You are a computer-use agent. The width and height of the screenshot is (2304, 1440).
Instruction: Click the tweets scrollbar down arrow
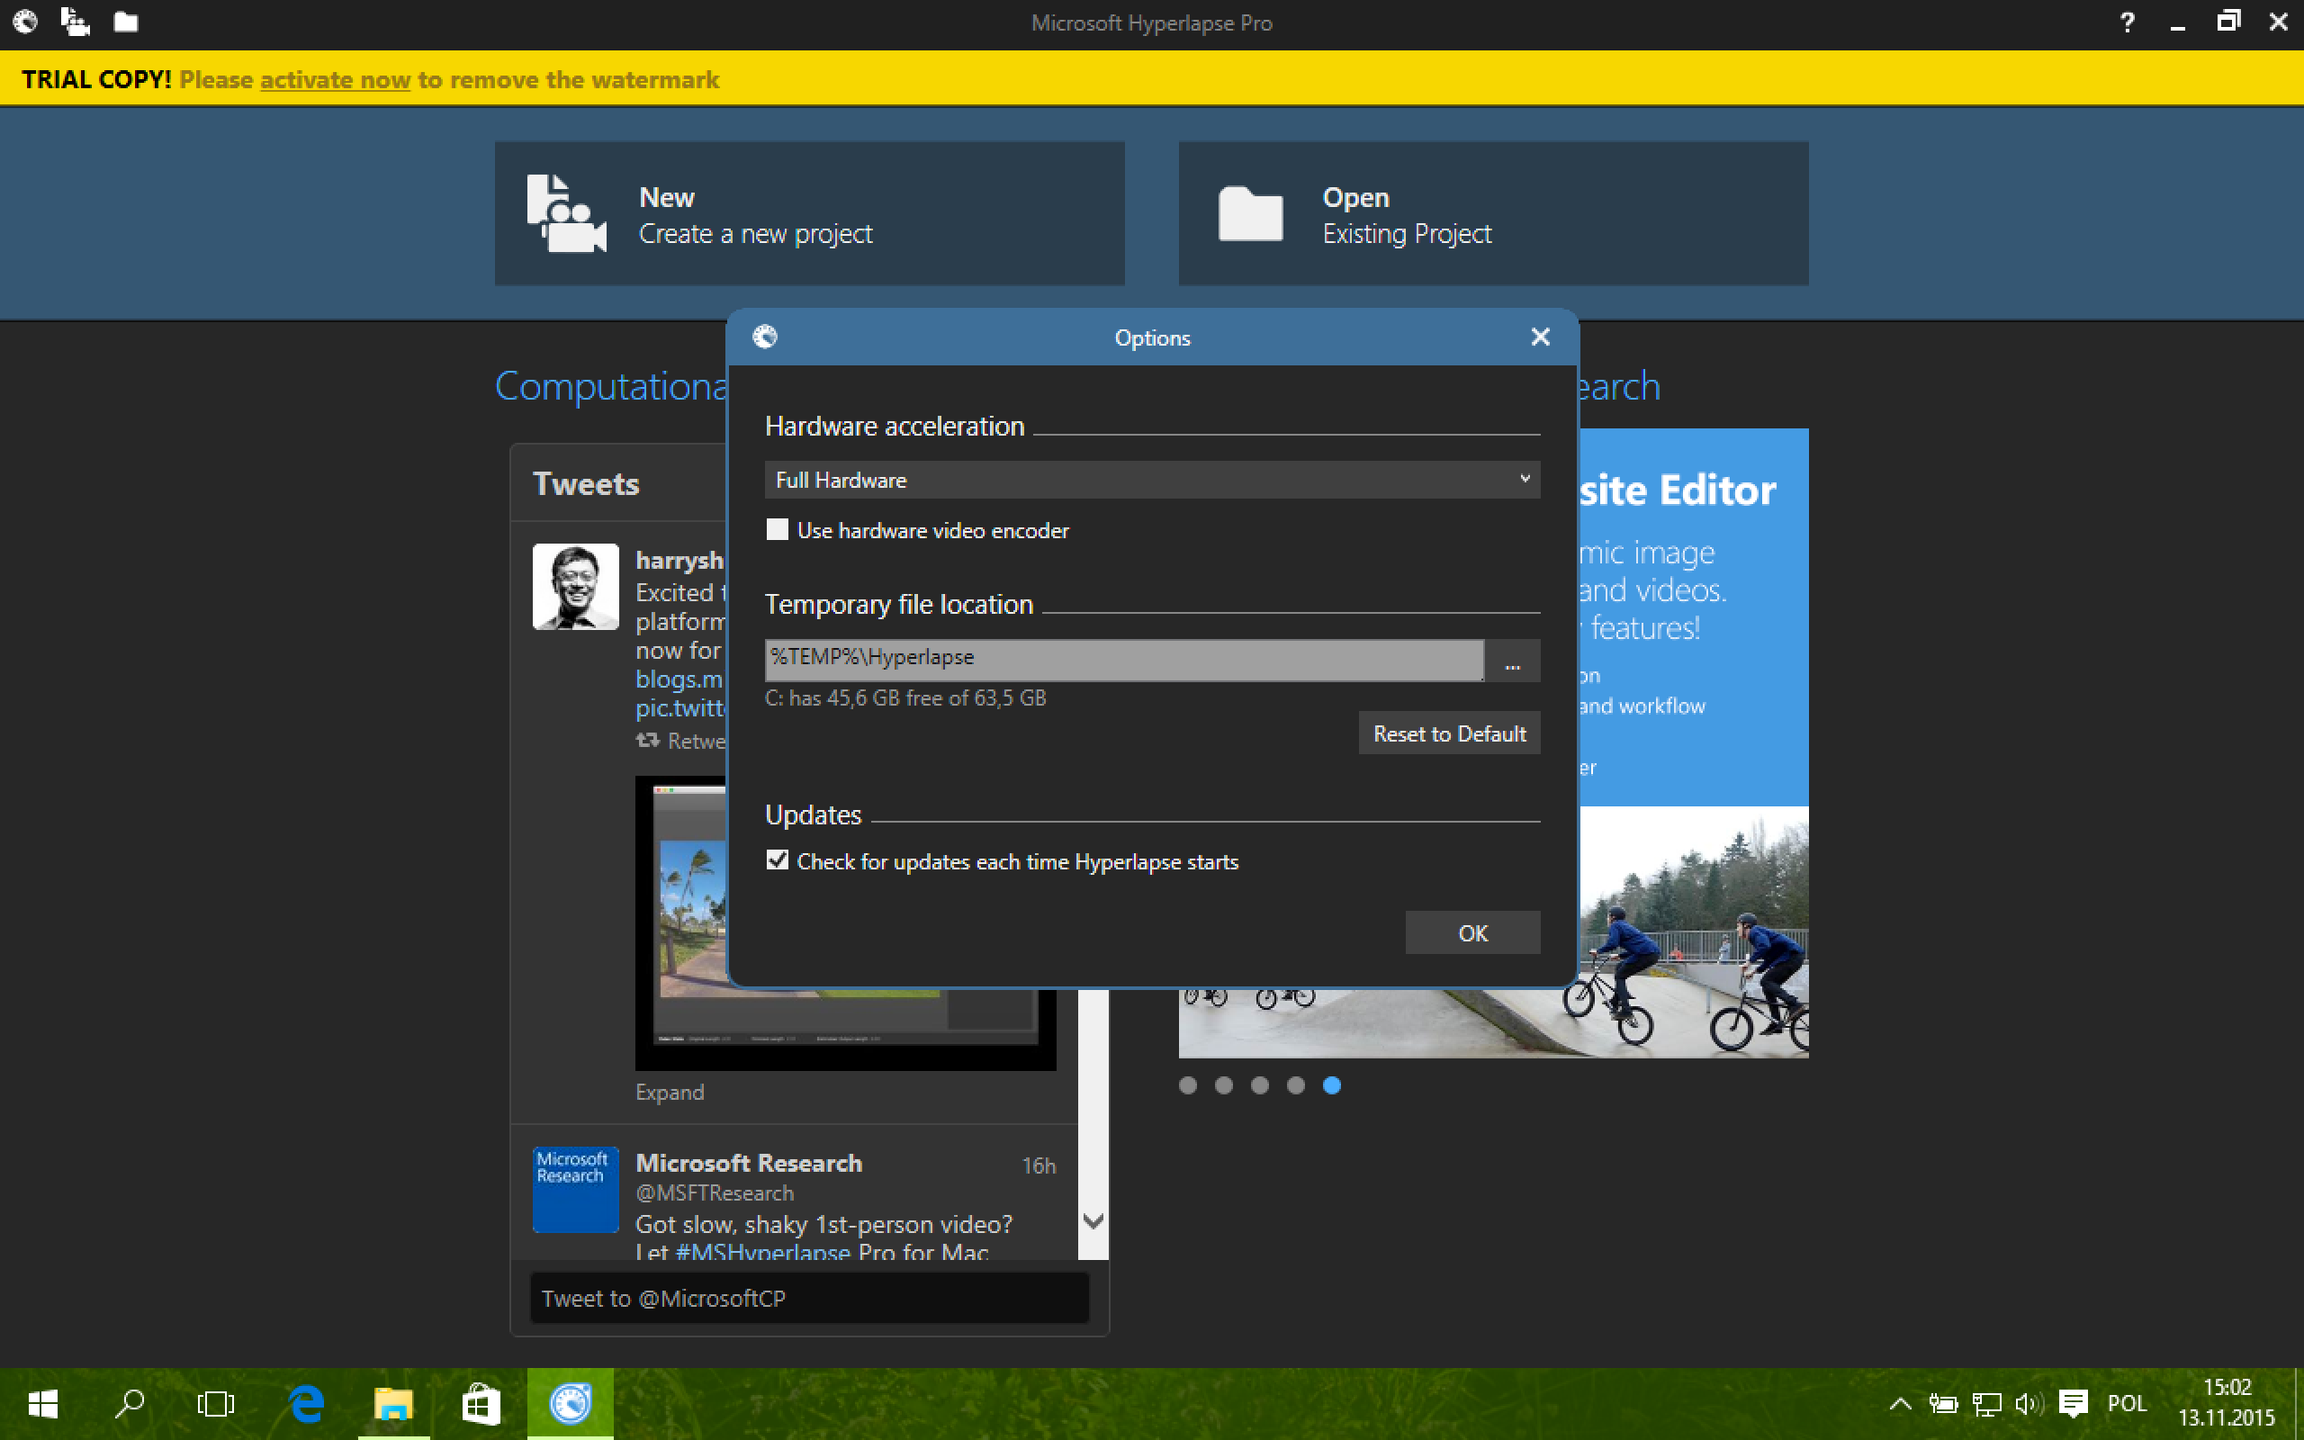(x=1093, y=1221)
